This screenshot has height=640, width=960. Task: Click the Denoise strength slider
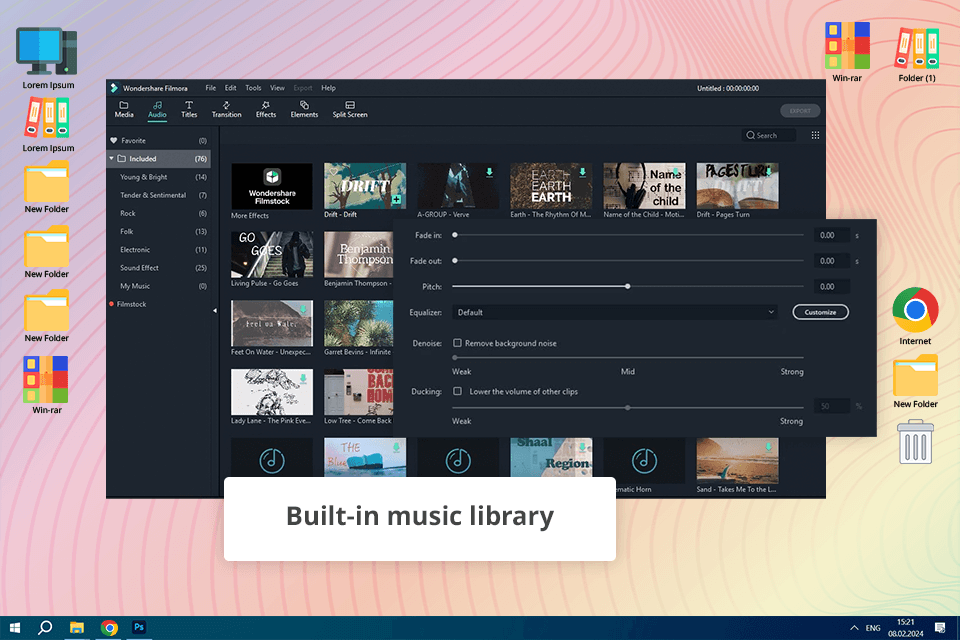tap(628, 358)
